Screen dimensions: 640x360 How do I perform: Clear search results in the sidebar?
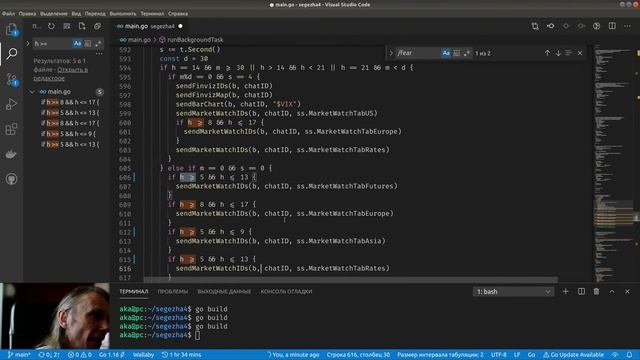point(67,26)
